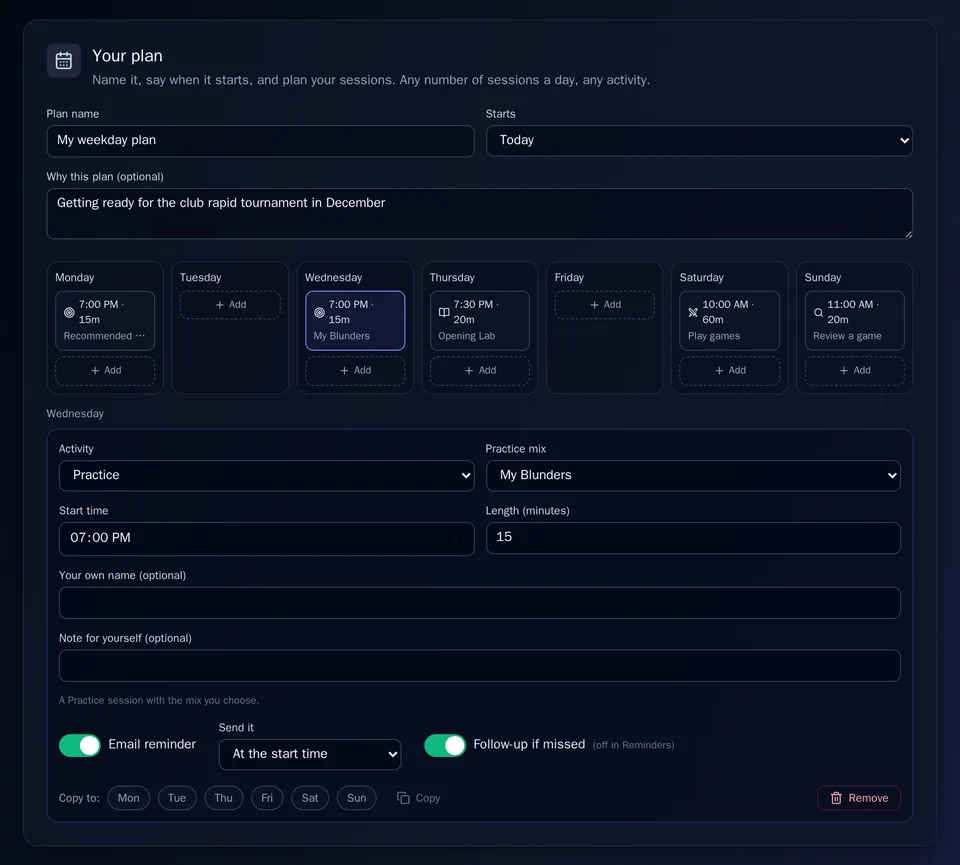Click the trash icon in Remove button

point(836,798)
